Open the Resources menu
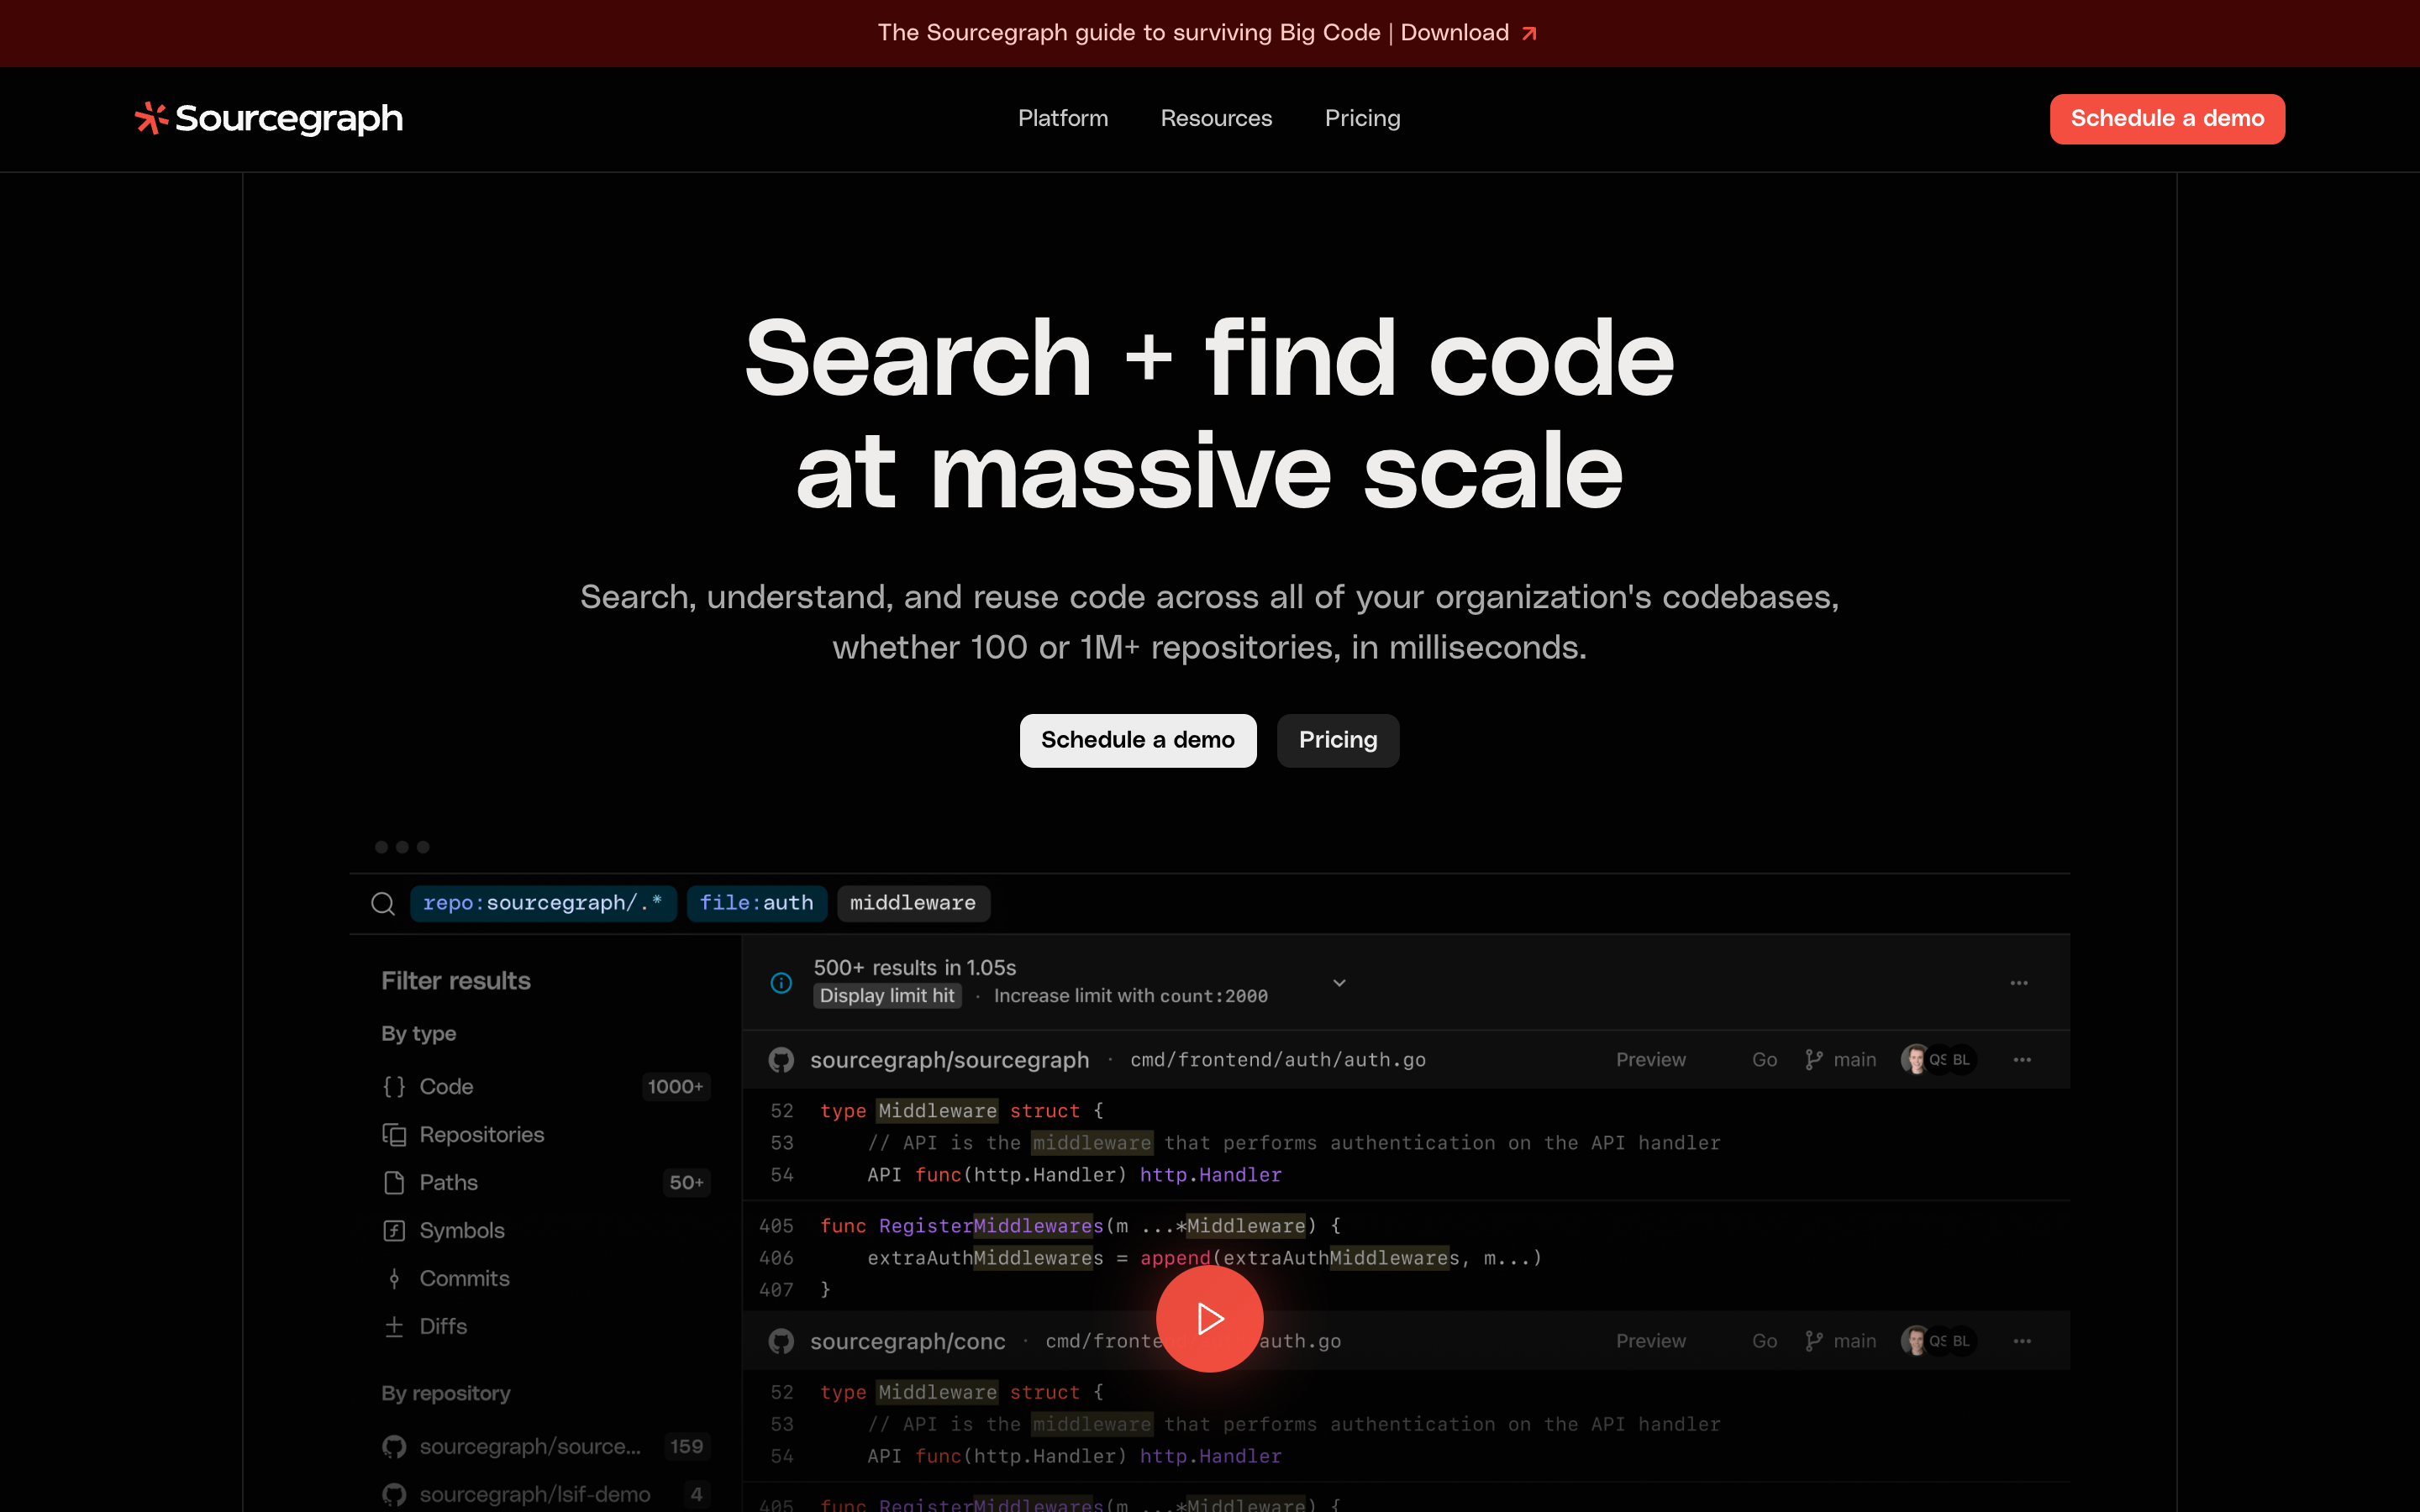This screenshot has height=1512, width=2420. [1216, 118]
